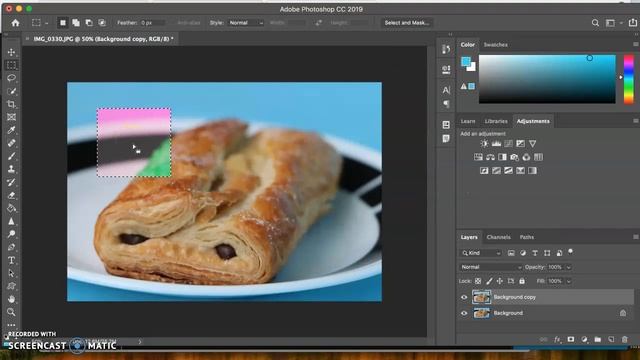Image resolution: width=640 pixels, height=360 pixels.
Task: Switch to the Channels tab
Action: click(x=498, y=237)
